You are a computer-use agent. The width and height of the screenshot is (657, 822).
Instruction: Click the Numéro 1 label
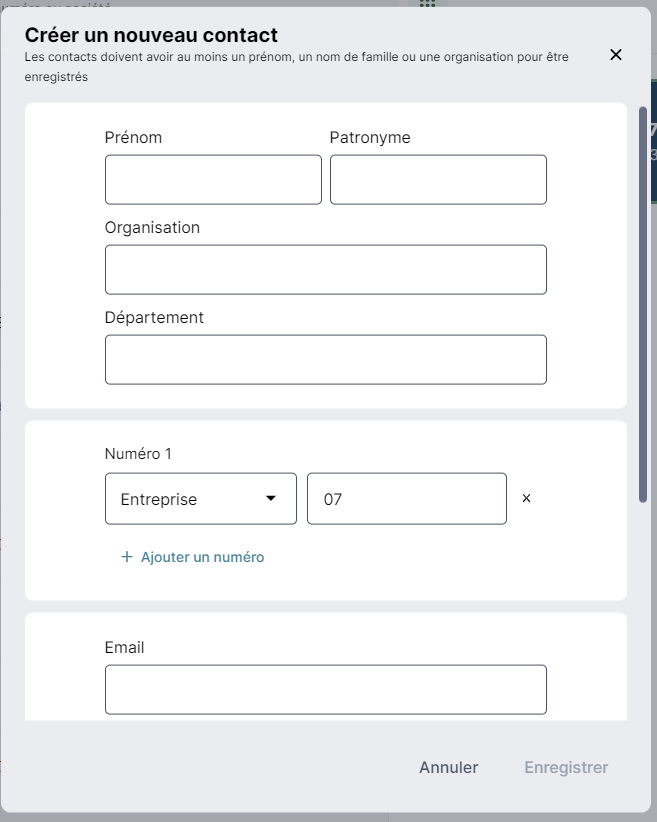(138, 453)
